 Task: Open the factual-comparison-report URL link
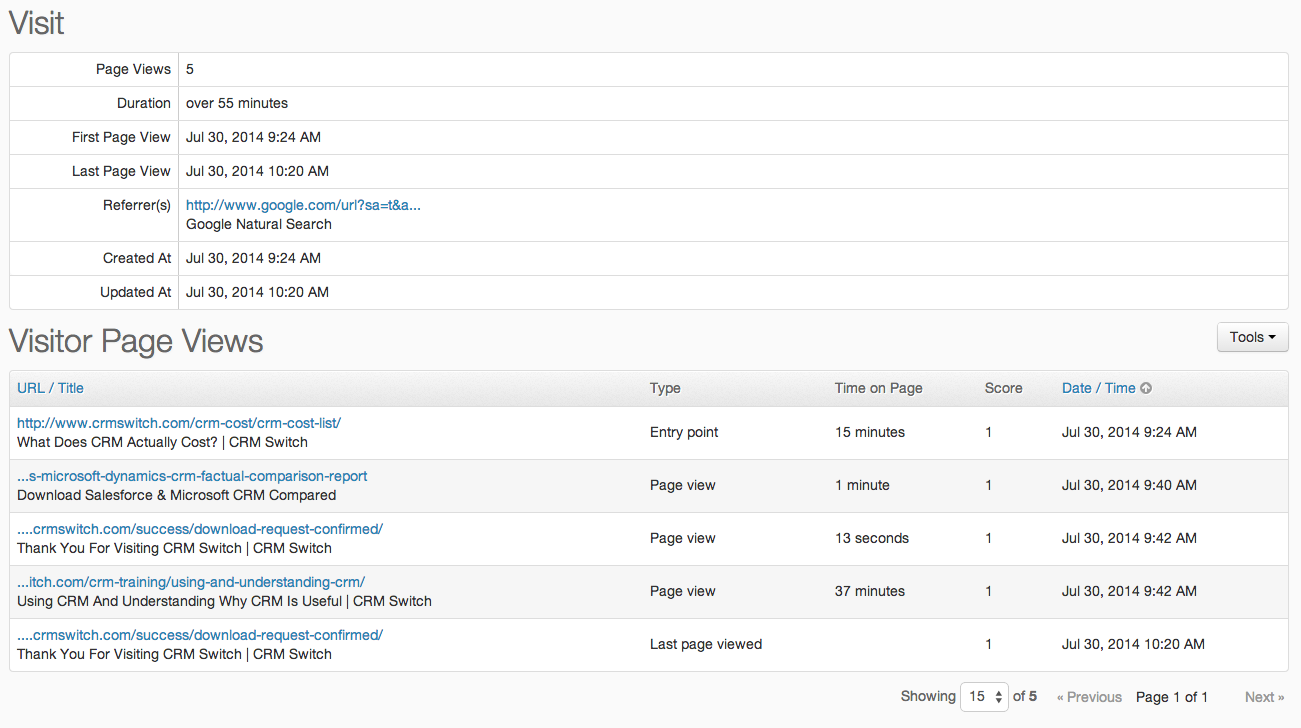(192, 476)
